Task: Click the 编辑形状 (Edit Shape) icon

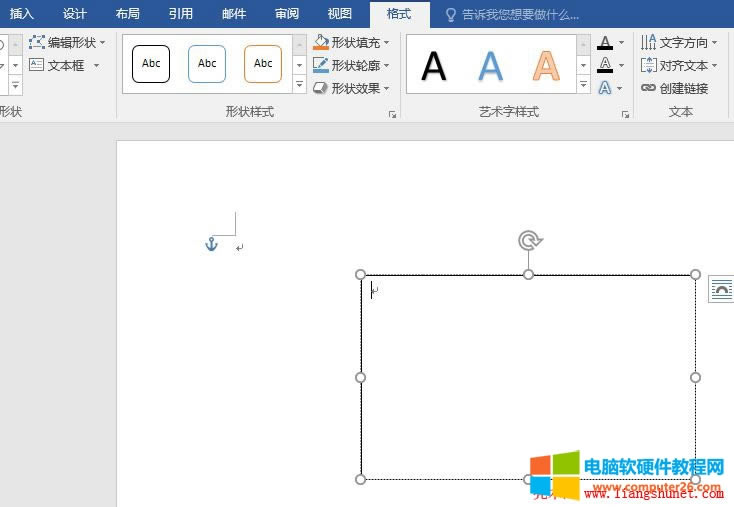Action: [x=37, y=42]
